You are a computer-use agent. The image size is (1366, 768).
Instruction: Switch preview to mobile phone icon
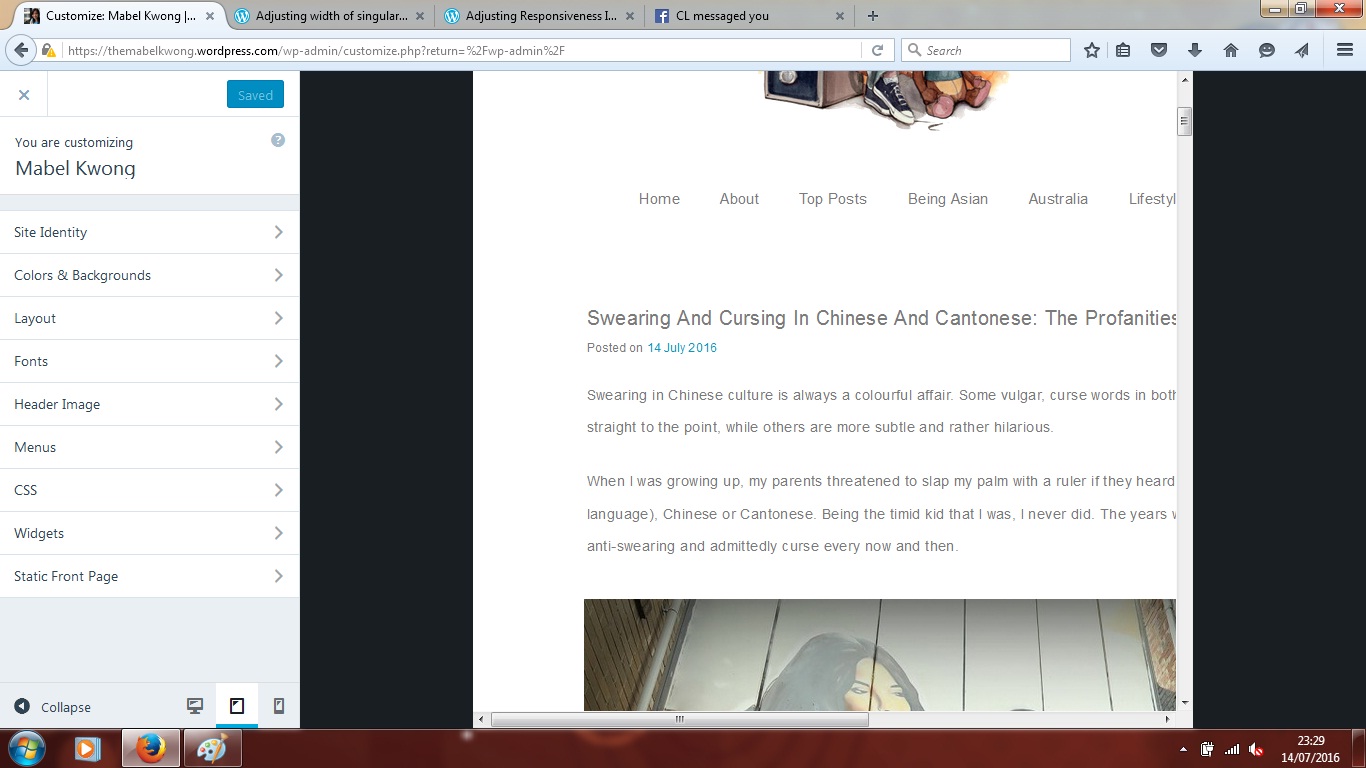point(279,706)
